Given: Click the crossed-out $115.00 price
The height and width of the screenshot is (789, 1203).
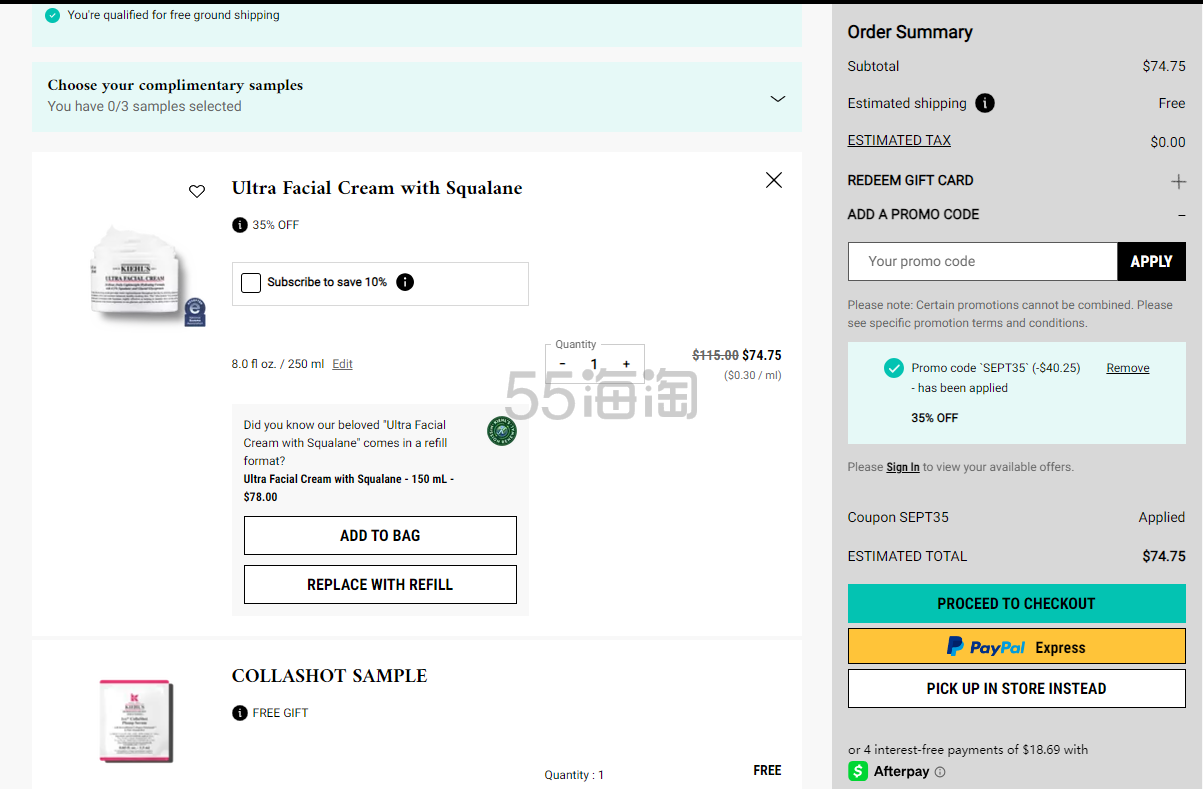Looking at the screenshot, I should click(715, 355).
